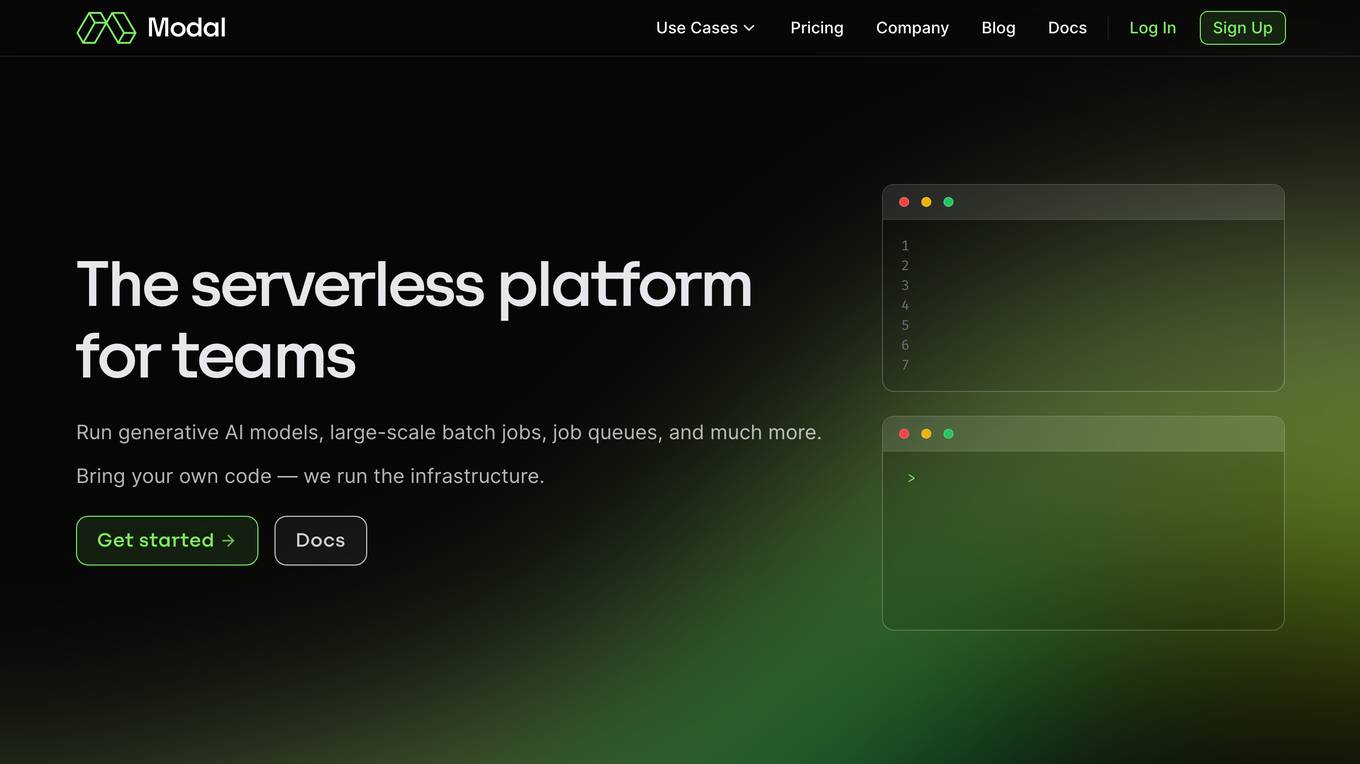Click the Modal cube logo icon

106,28
